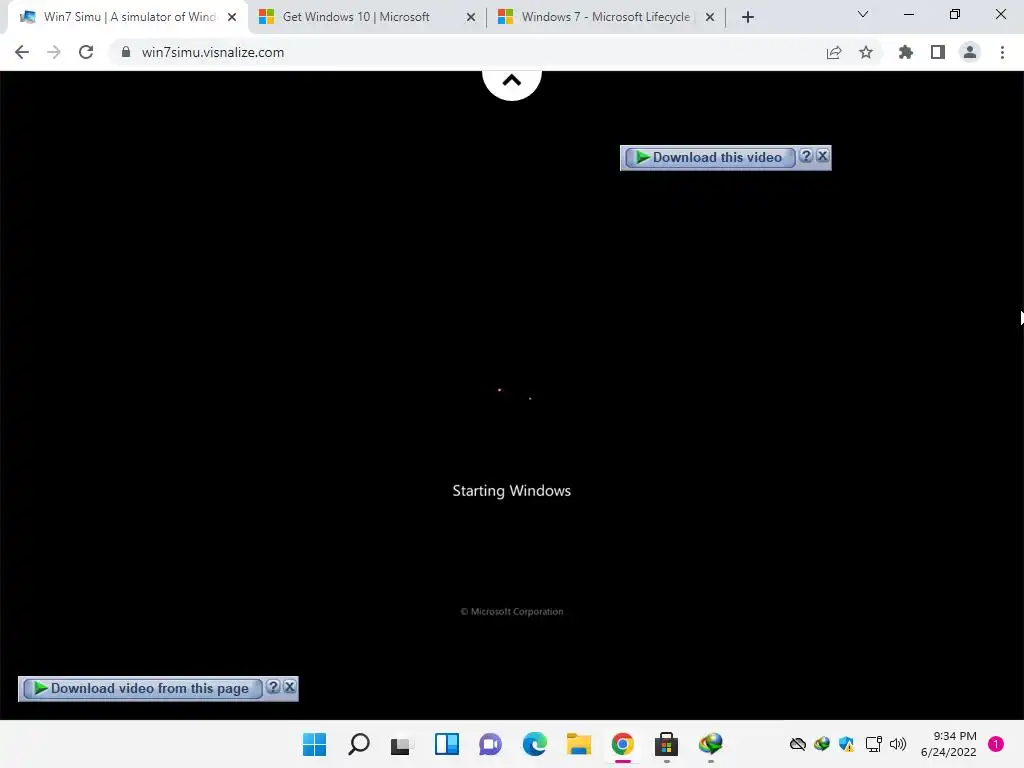Open Internet Download Manager on taskbar
The image size is (1024, 768).
tap(711, 744)
